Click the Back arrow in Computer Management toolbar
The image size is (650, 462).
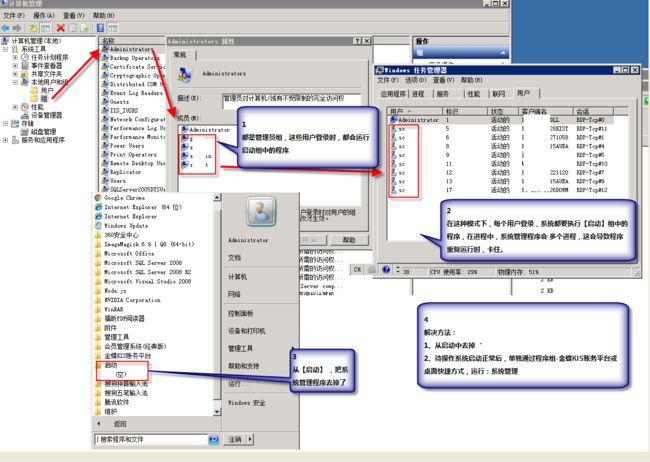point(5,28)
